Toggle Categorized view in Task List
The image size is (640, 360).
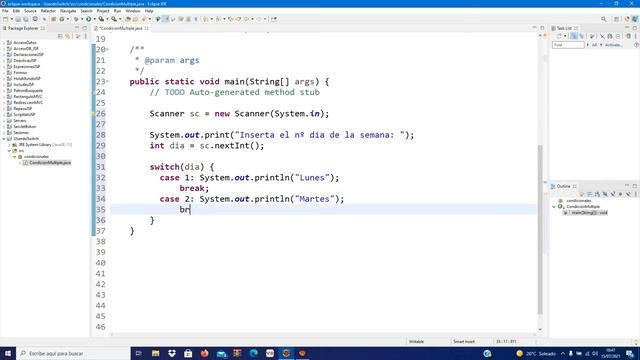click(x=574, y=36)
